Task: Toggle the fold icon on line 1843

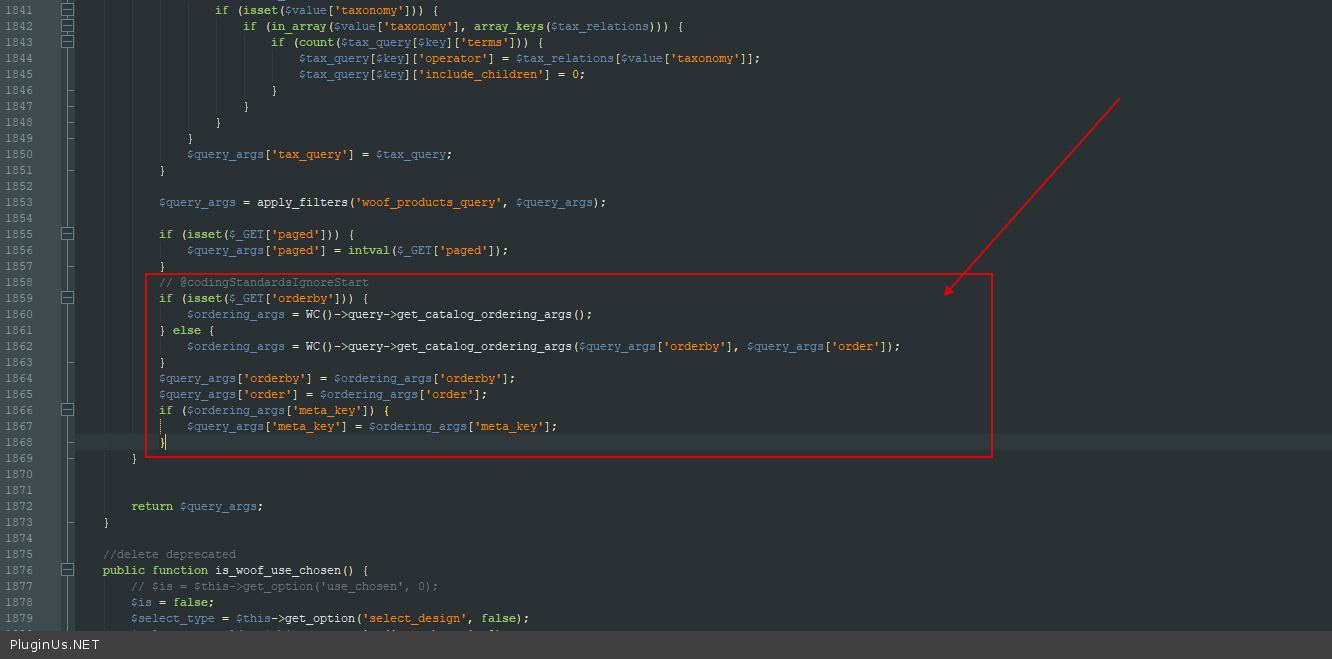Action: (67, 42)
